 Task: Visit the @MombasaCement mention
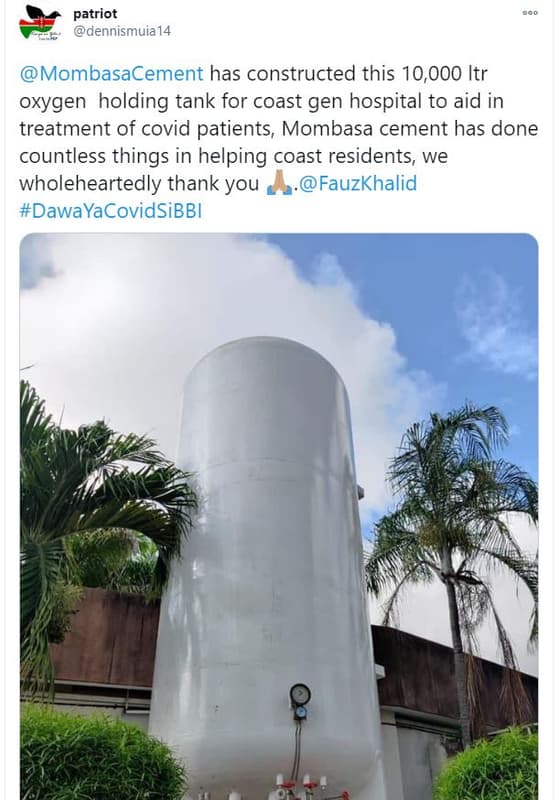[x=112, y=73]
